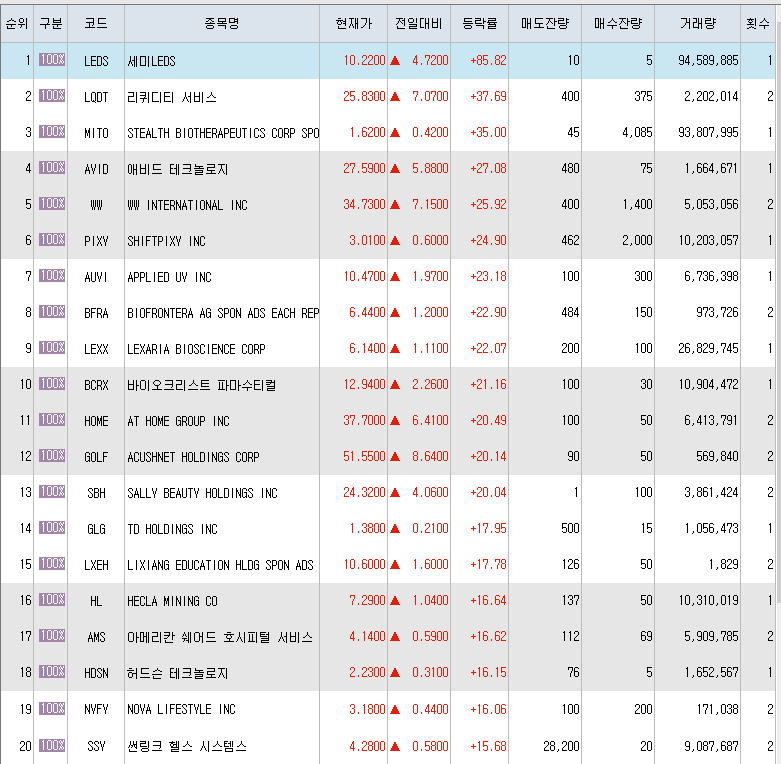This screenshot has height=764, width=781.
Task: Select SALLY BEAUTY HOLDINGS INC name
Action: point(202,493)
